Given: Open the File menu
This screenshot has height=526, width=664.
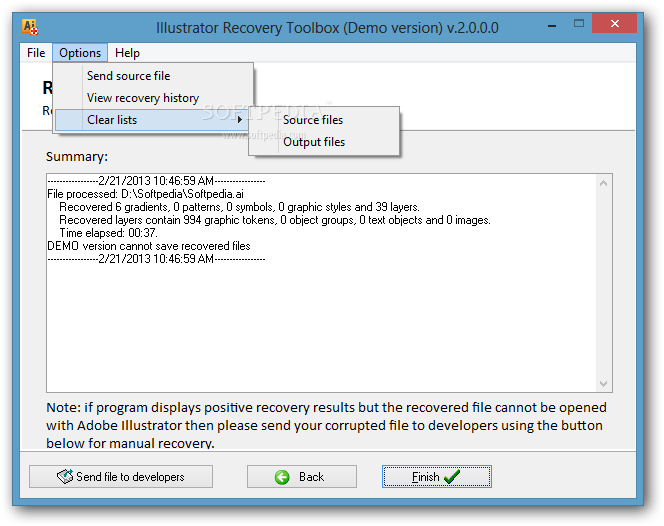Looking at the screenshot, I should [x=36, y=53].
